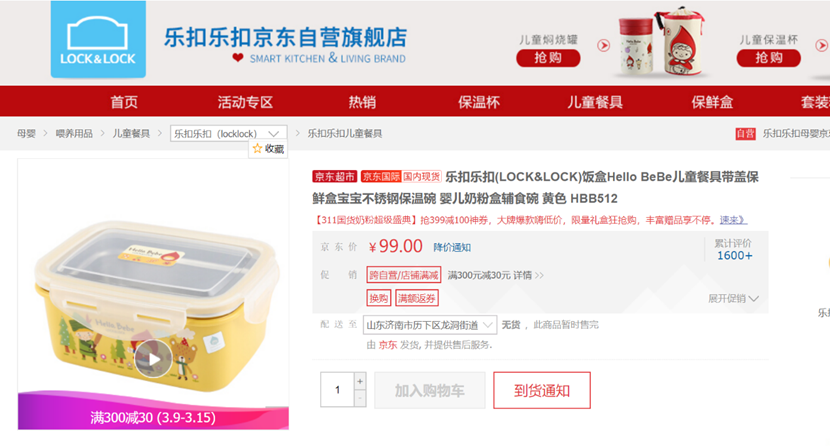This screenshot has width=830, height=446.
Task: Click the 到货通知 button
Action: click(542, 390)
